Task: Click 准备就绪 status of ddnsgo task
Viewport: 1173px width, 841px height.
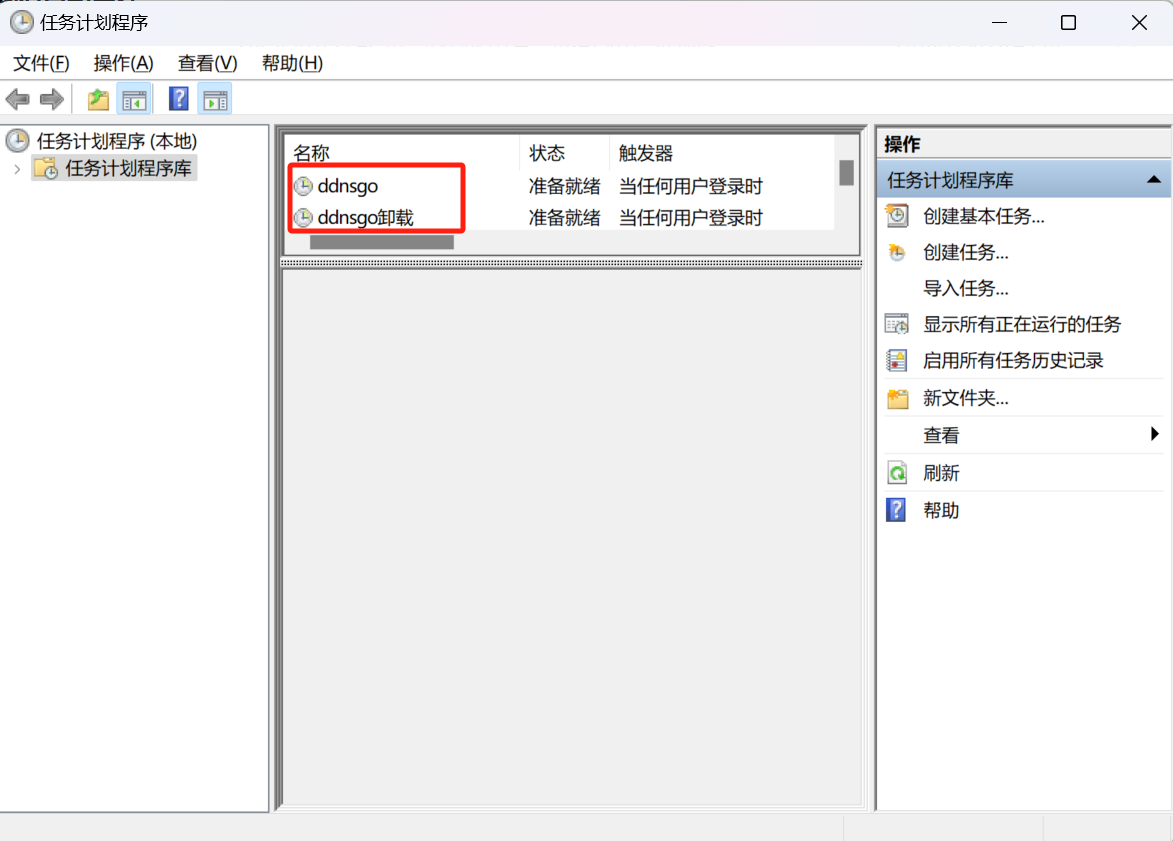Action: point(564,186)
